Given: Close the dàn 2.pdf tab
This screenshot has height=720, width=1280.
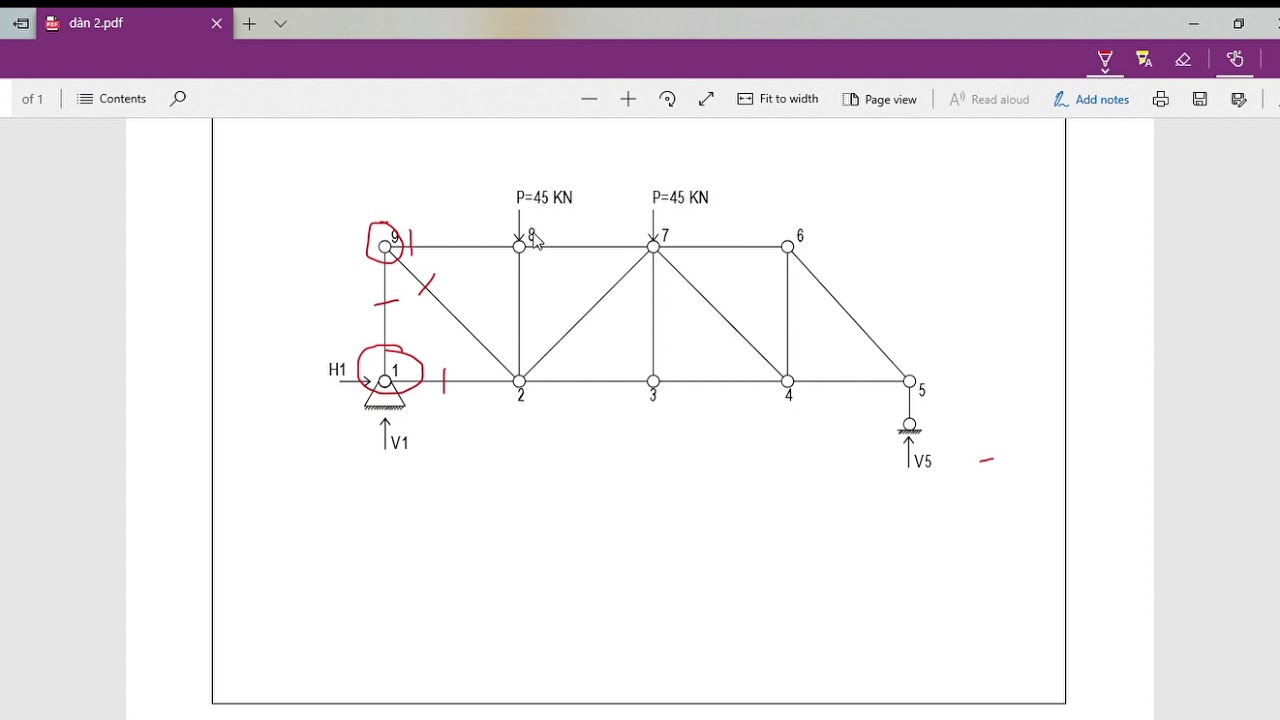Looking at the screenshot, I should (x=216, y=23).
